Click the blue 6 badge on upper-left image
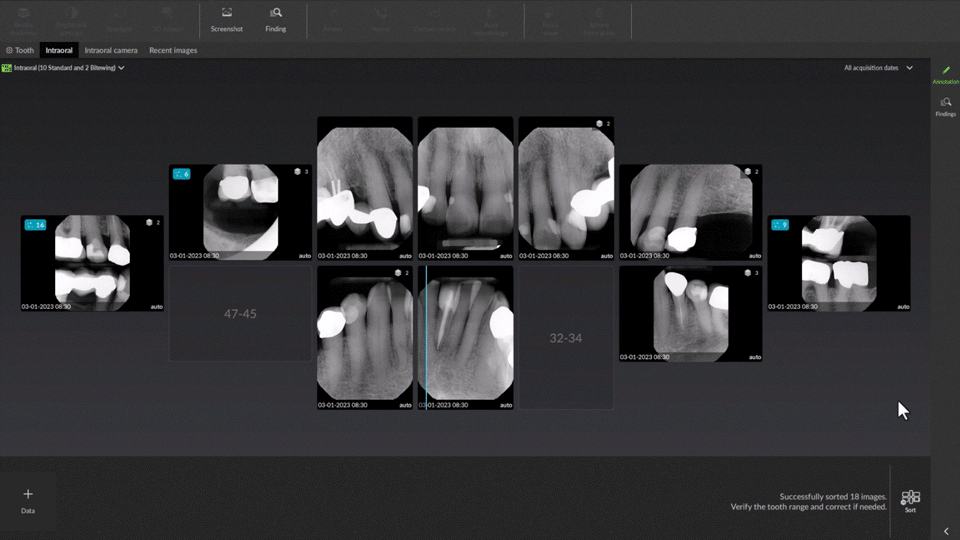Viewport: 960px width, 540px height. point(181,174)
